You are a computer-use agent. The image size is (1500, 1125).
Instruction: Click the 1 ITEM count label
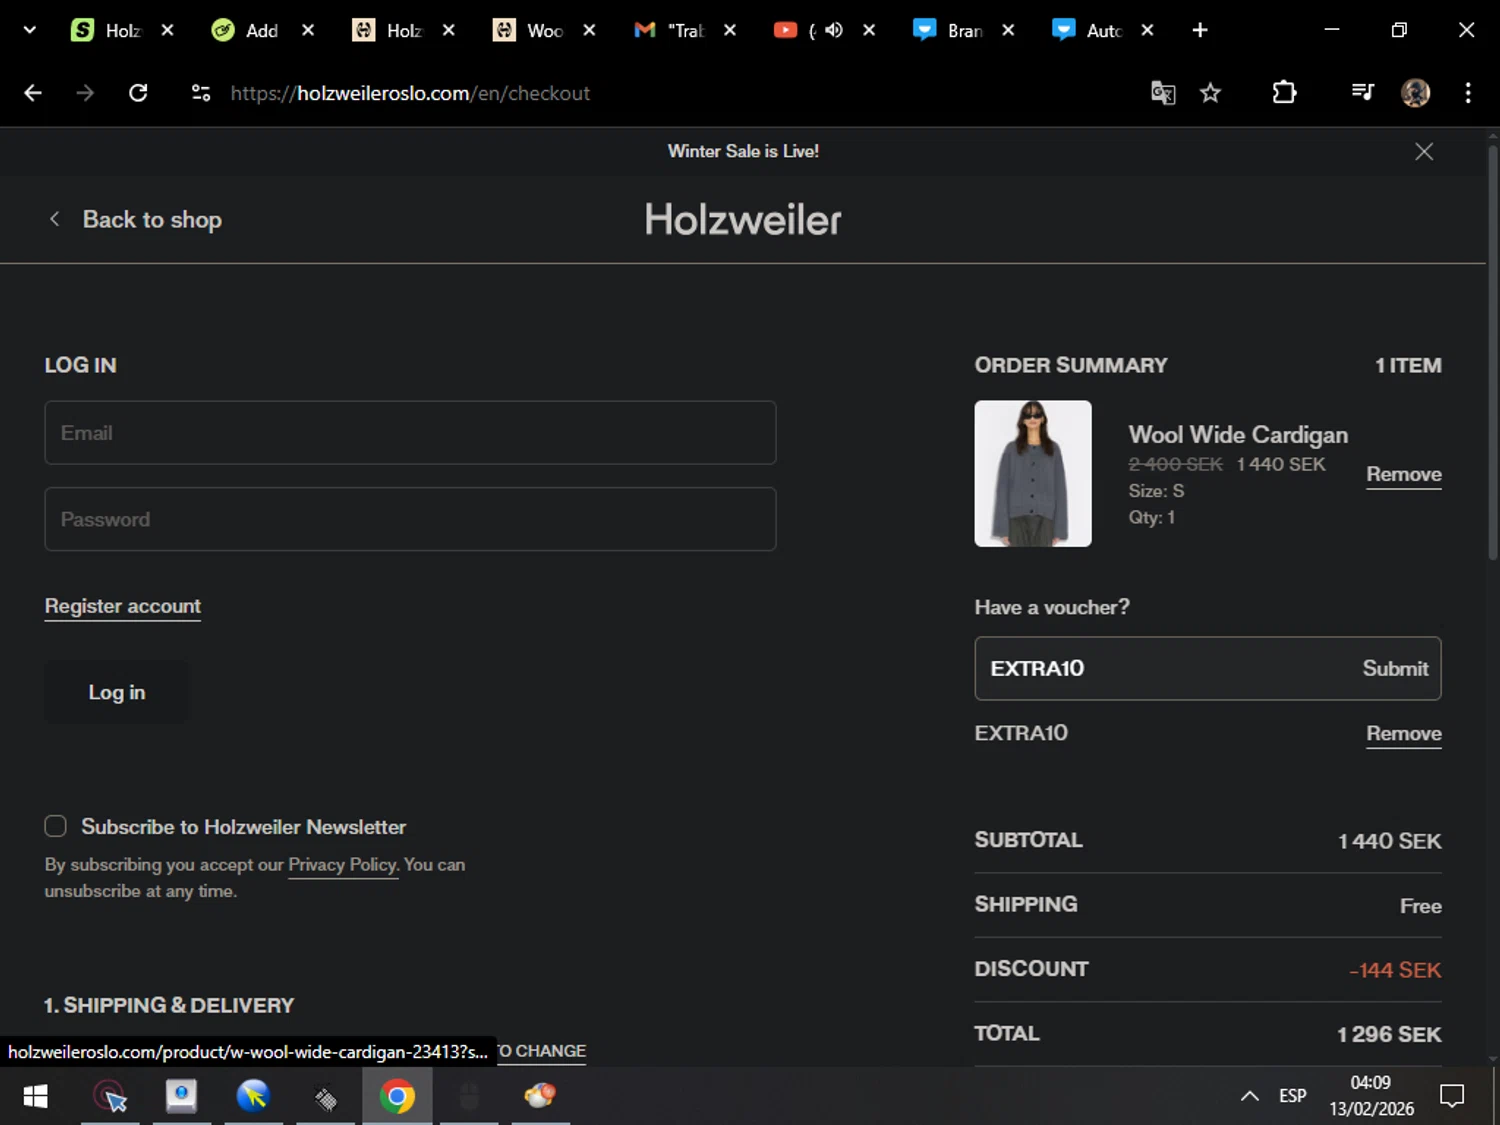1408,366
